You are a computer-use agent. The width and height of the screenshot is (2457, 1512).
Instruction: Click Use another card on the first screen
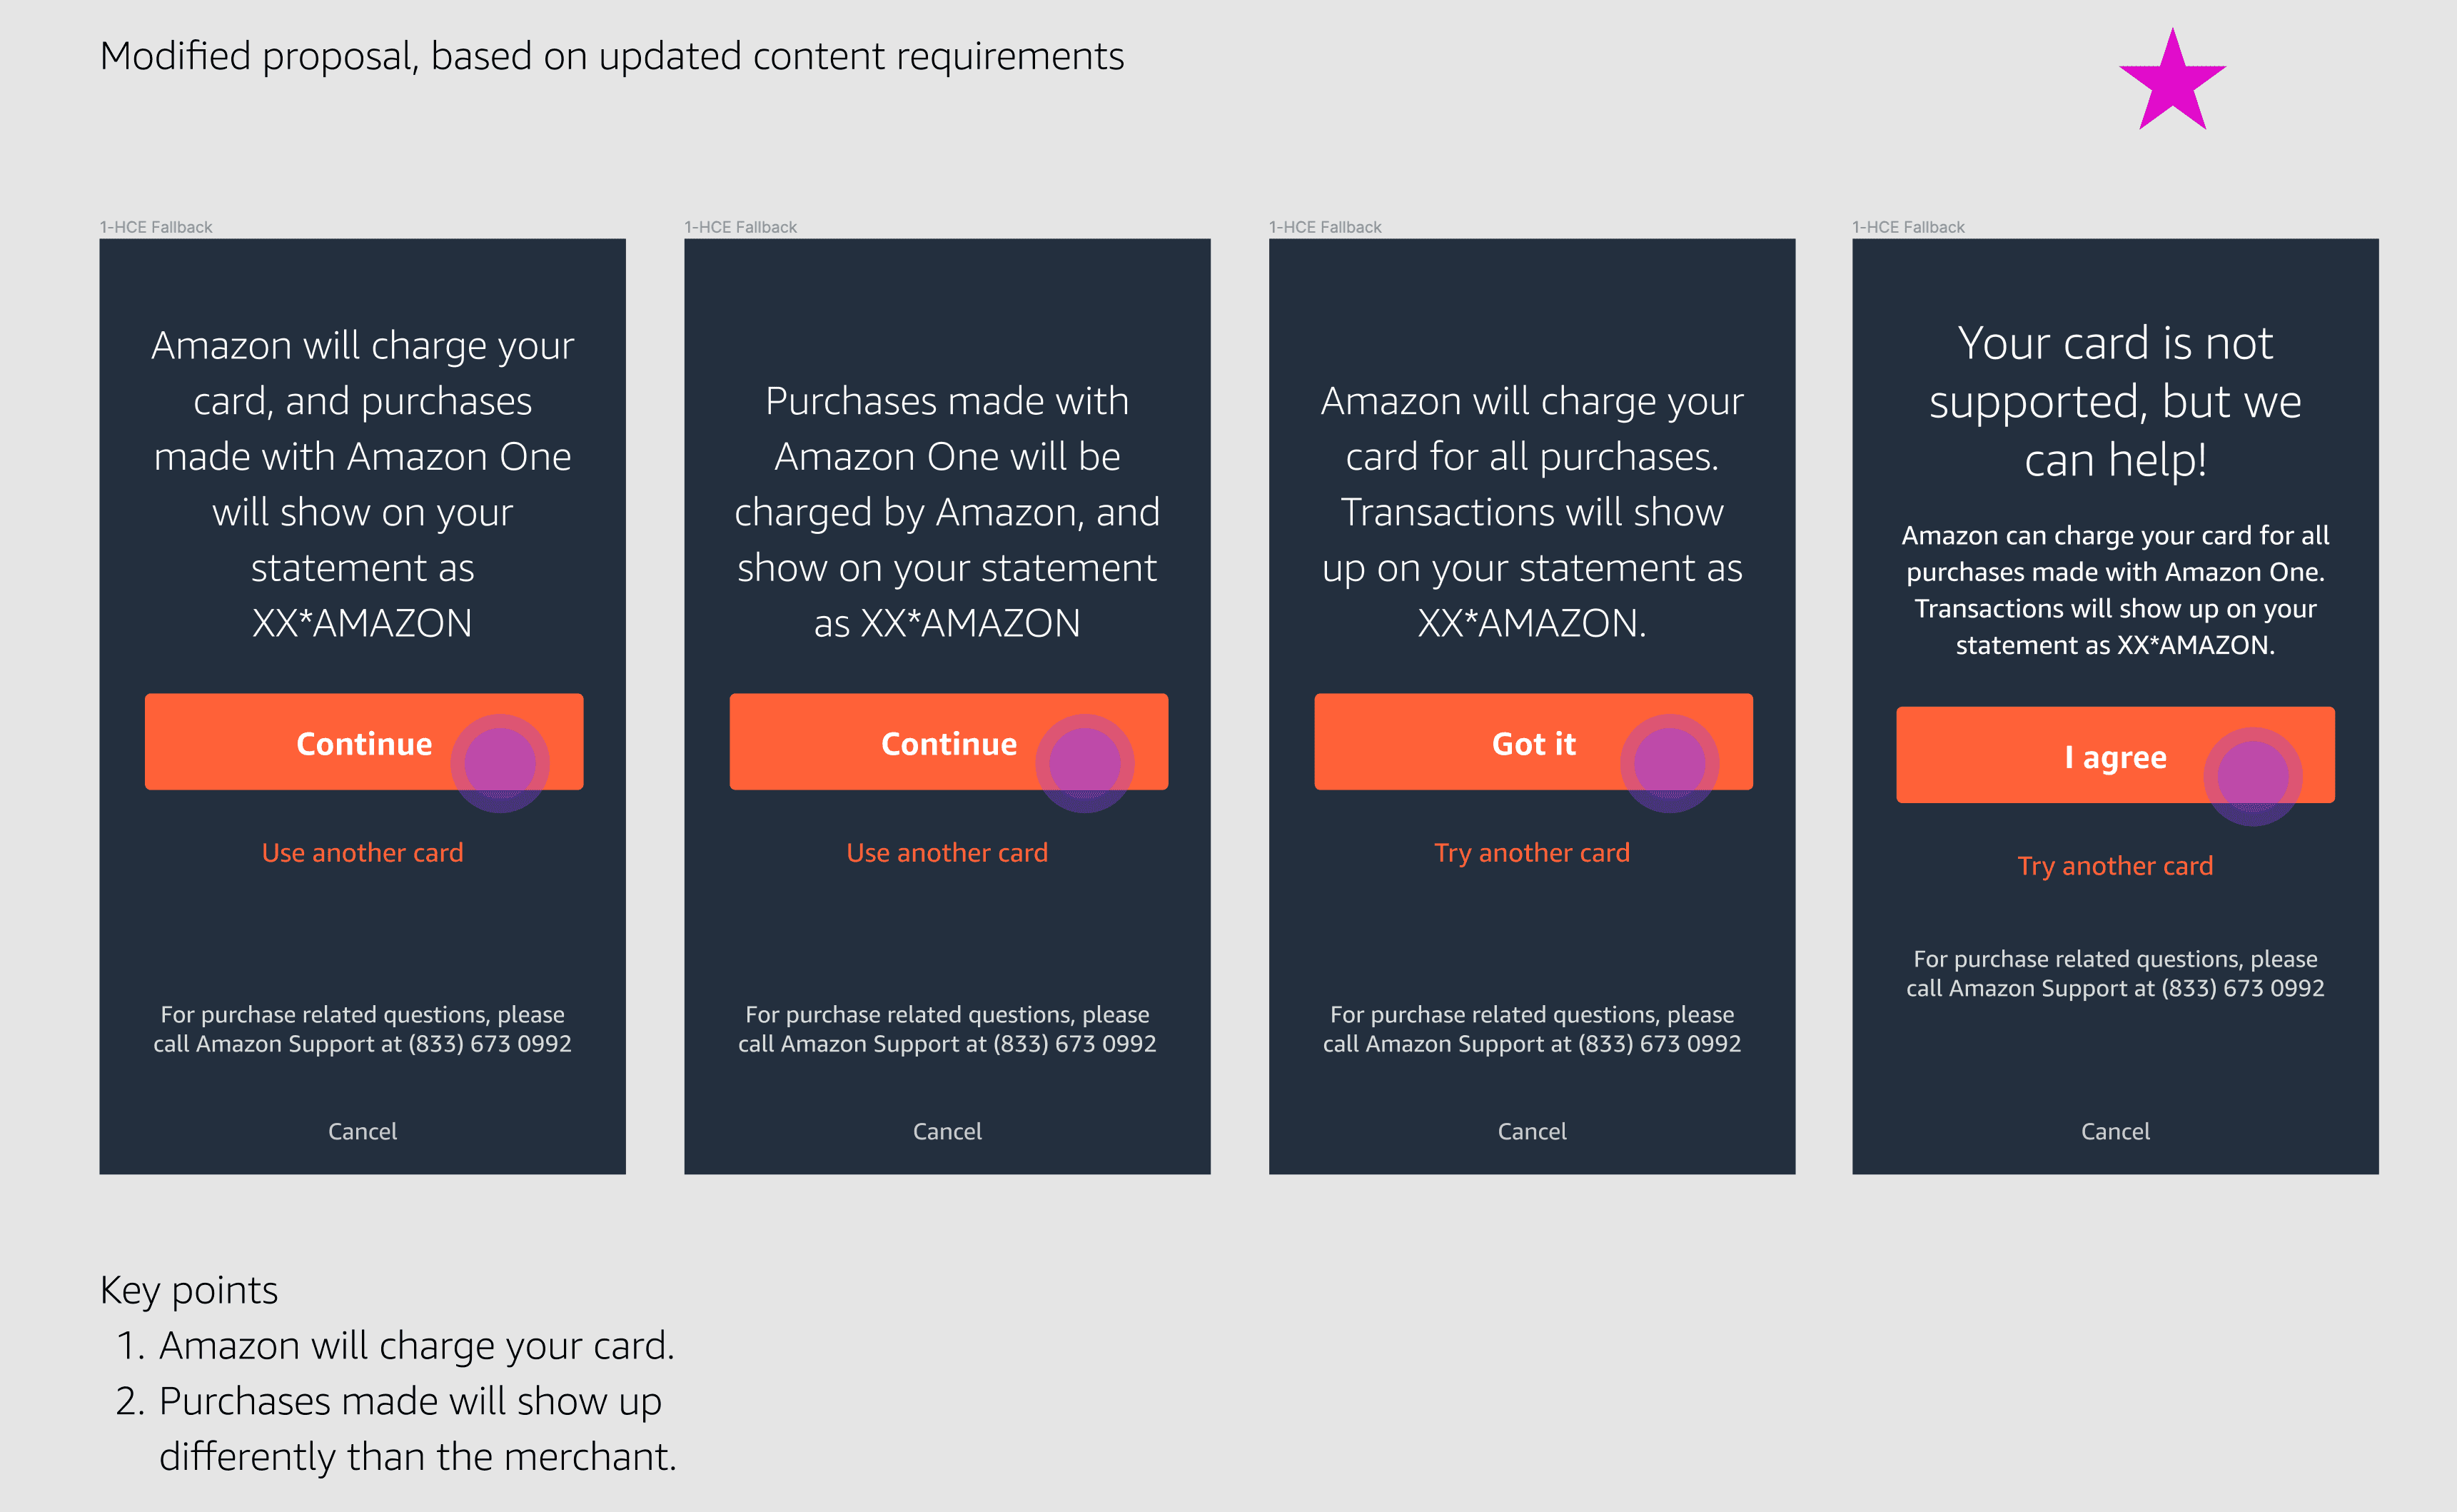click(362, 852)
